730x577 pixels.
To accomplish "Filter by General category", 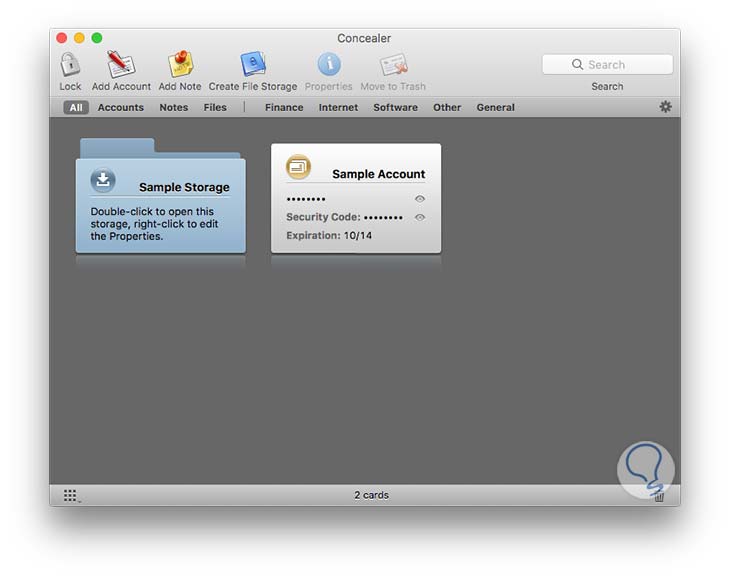I will [x=495, y=108].
